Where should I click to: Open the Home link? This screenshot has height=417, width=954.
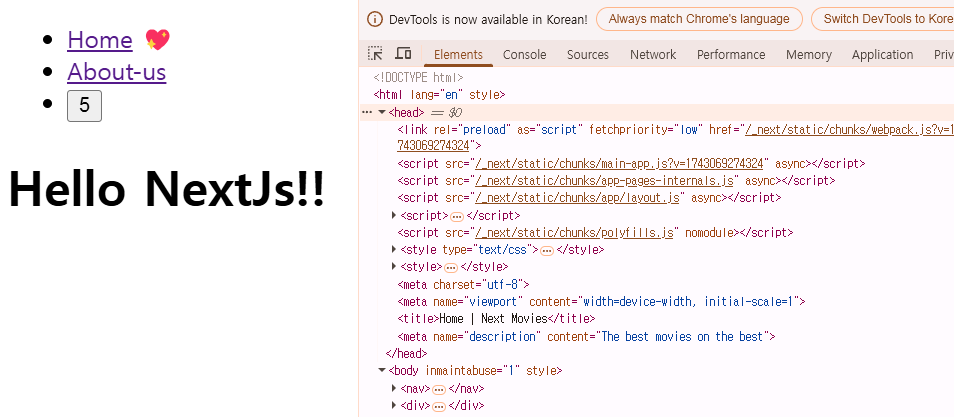100,40
